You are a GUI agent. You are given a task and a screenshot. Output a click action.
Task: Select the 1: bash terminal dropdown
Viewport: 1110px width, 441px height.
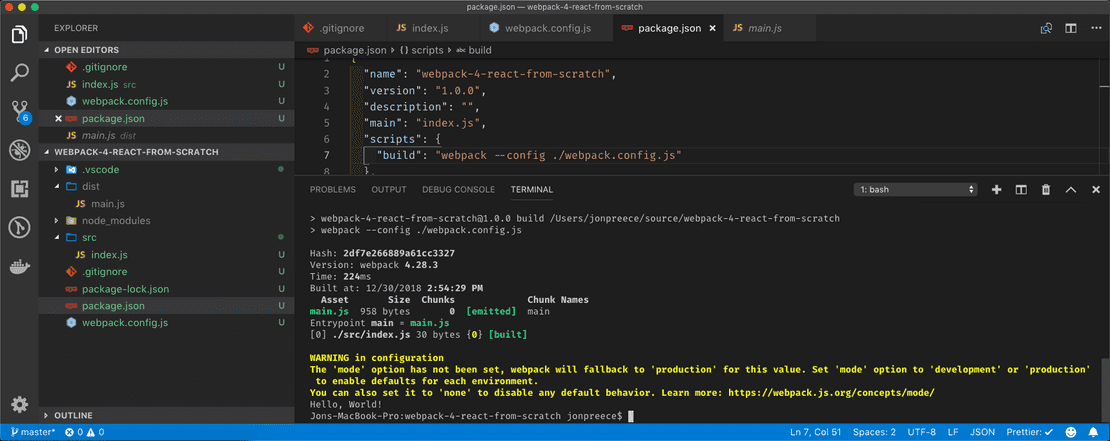click(916, 190)
